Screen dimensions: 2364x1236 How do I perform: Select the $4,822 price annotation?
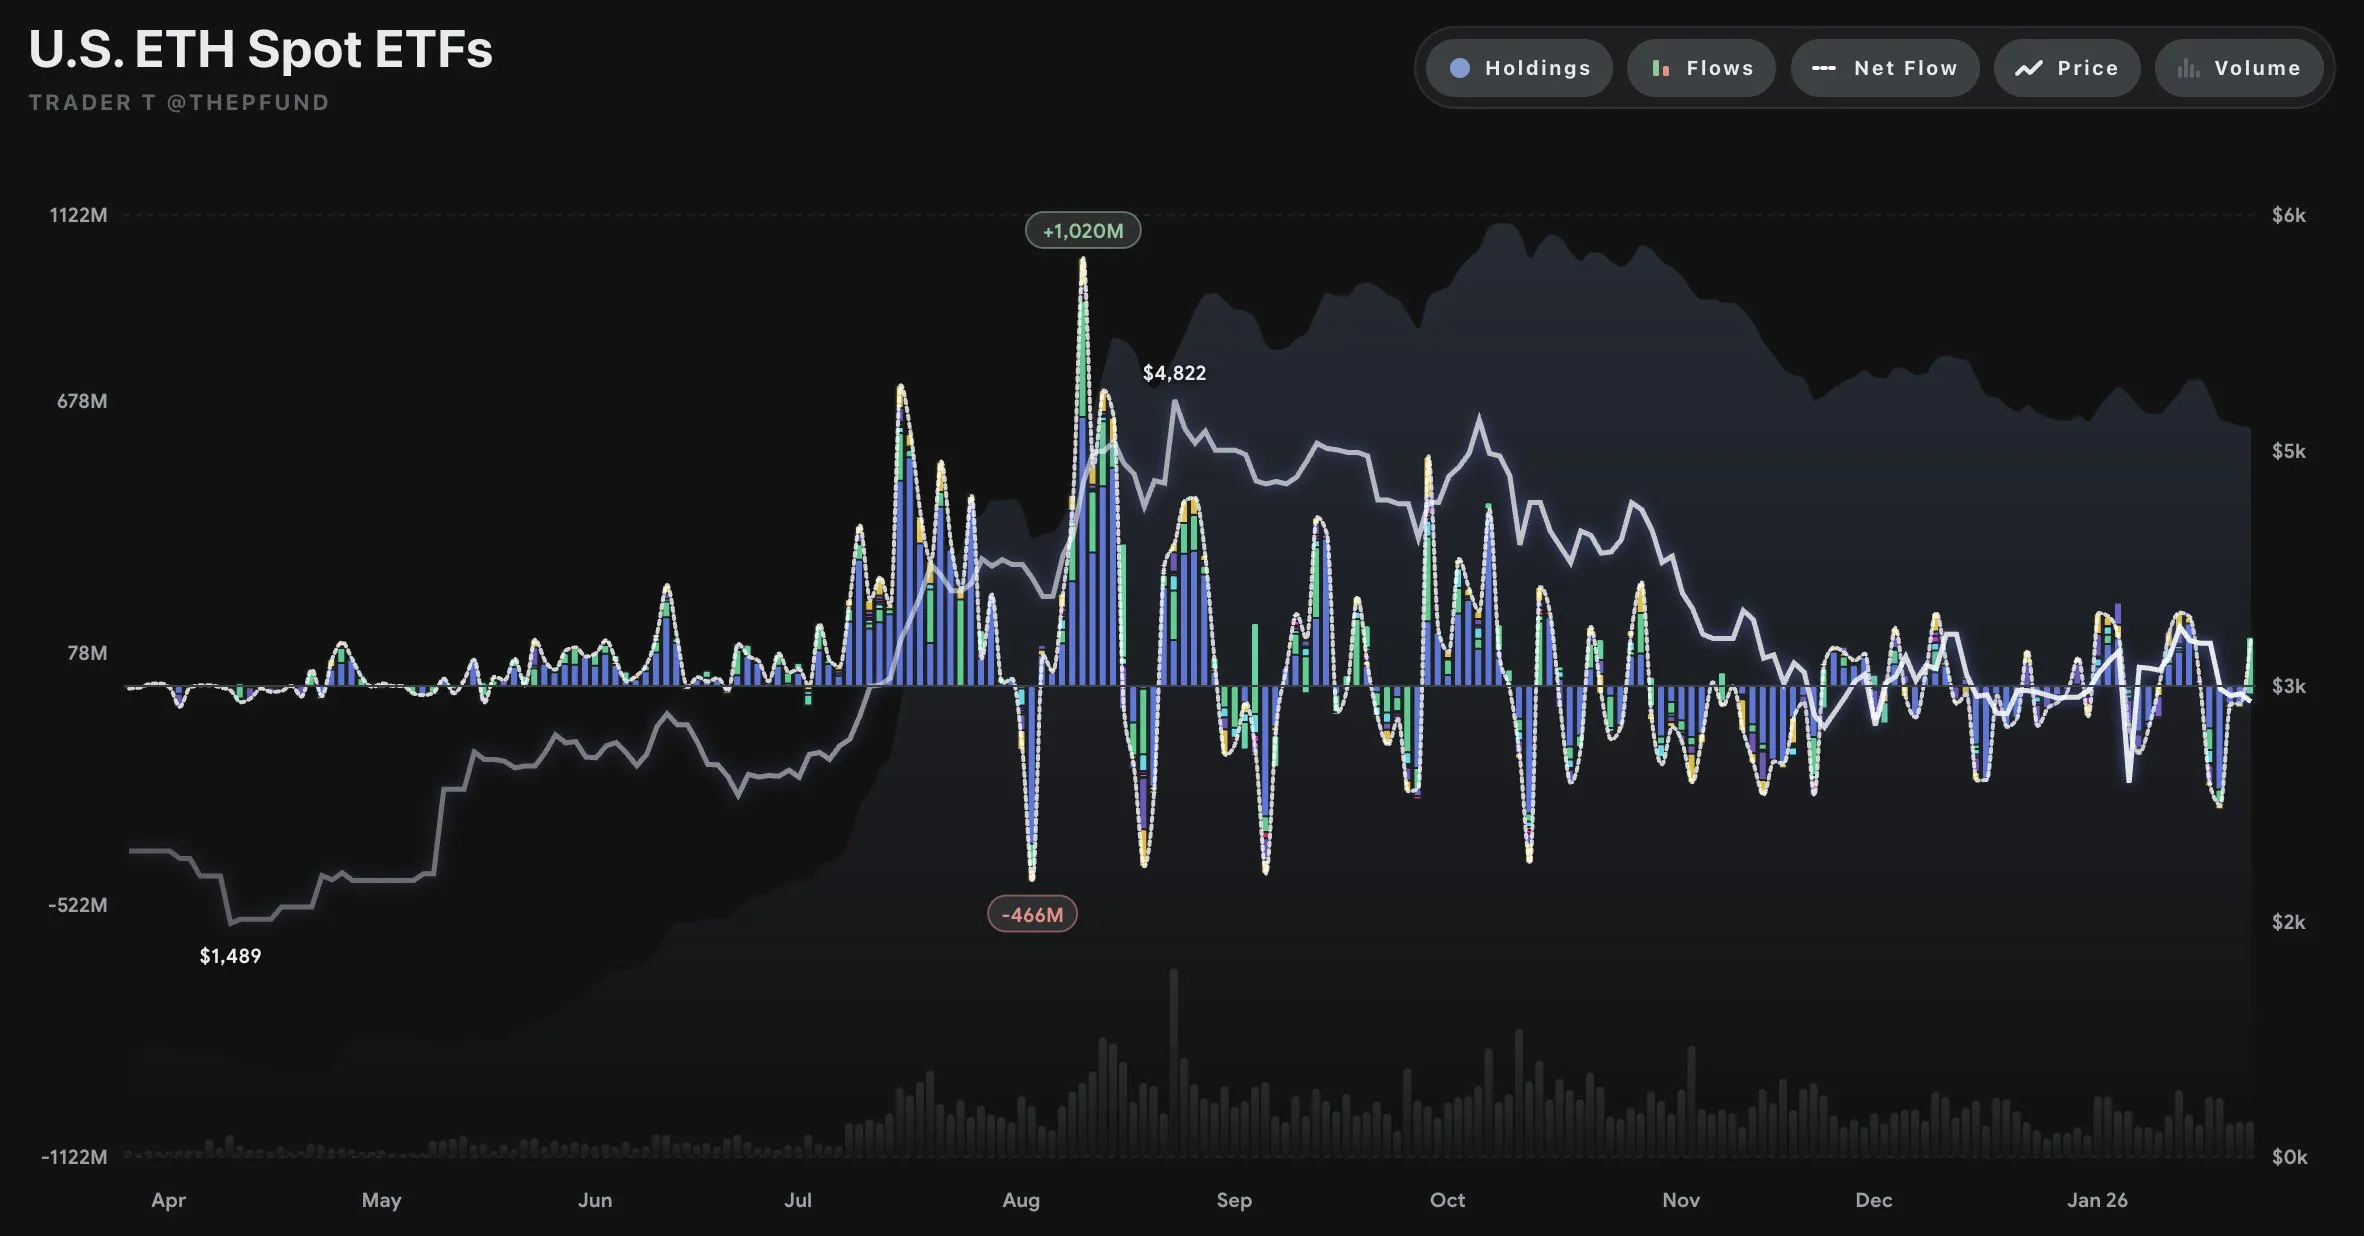pos(1175,372)
